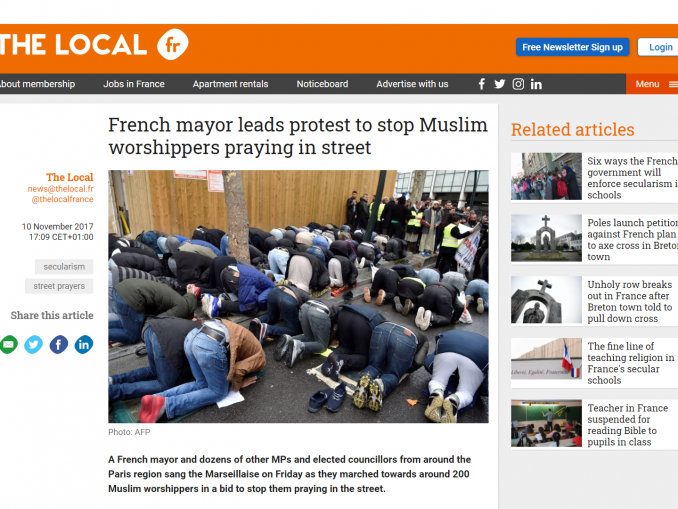Screen dimensions: 678x509
Task: Open the Twitter icon in navigation bar
Action: tap(499, 84)
